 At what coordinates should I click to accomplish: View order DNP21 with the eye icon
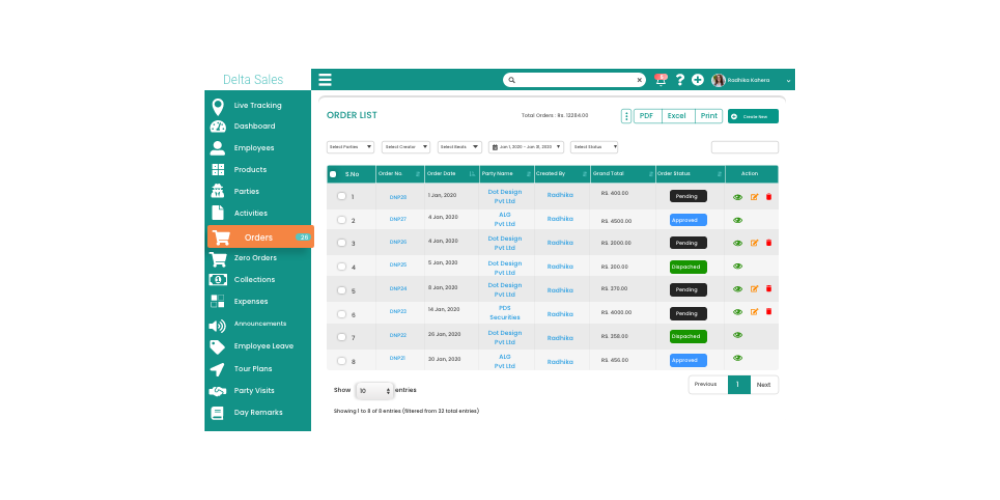click(738, 358)
